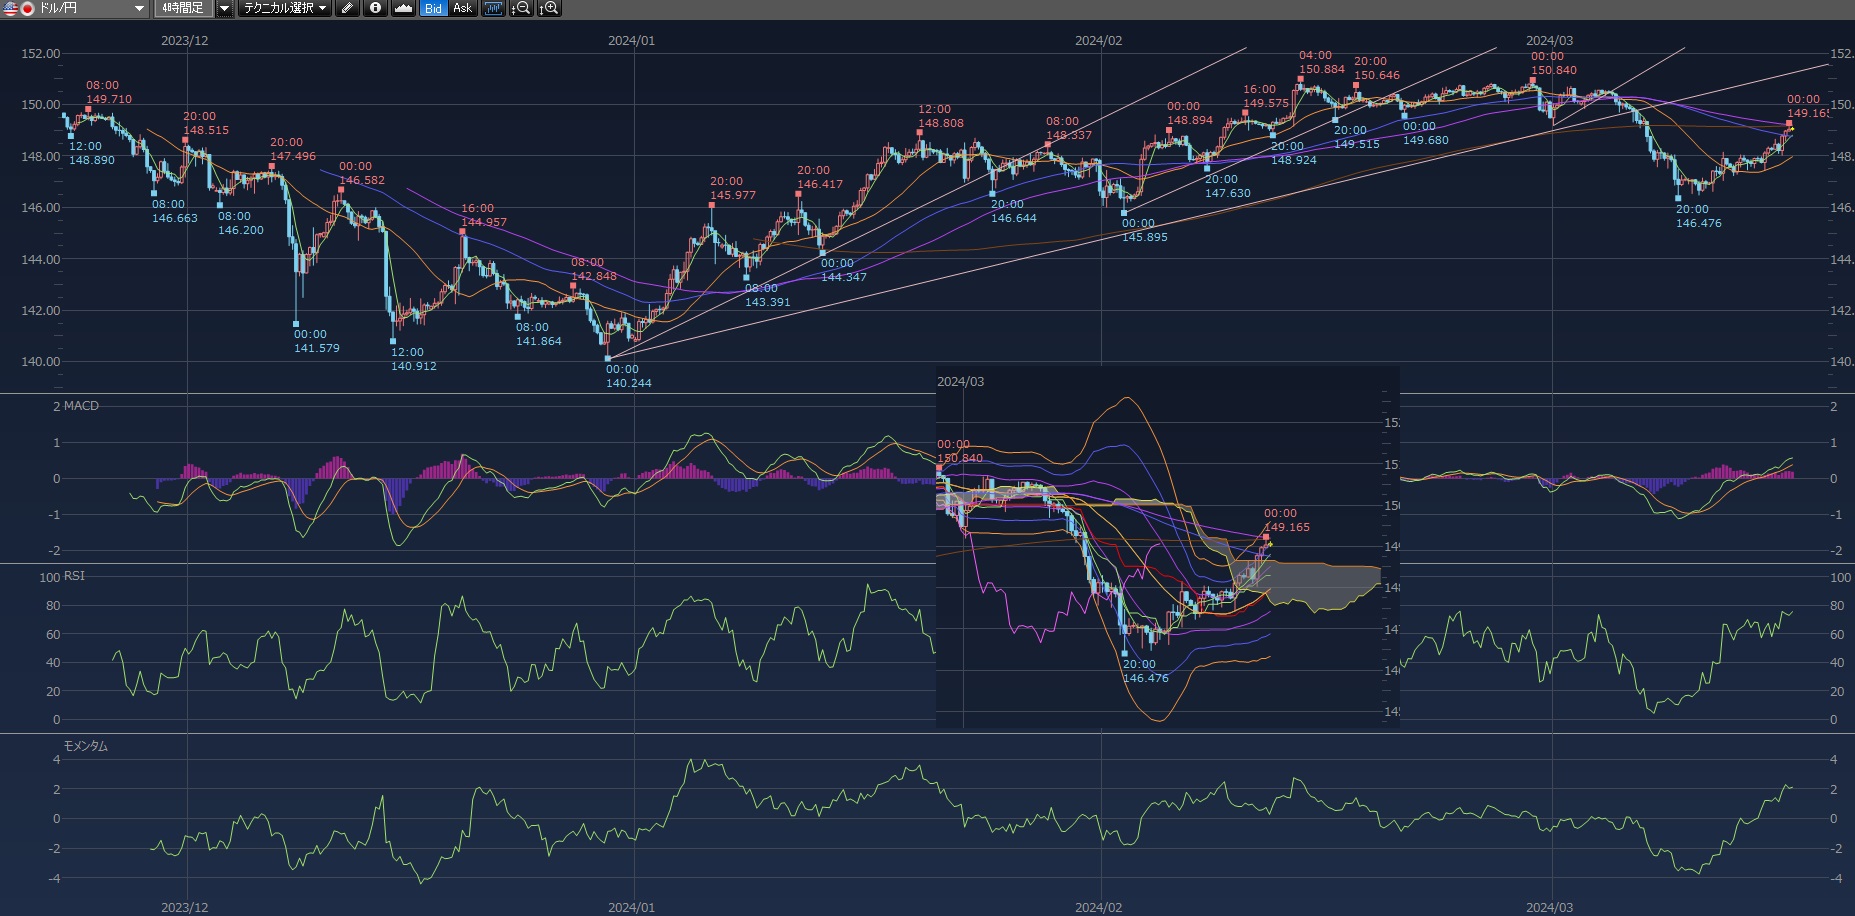This screenshot has height=916, width=1855.
Task: Open the テクニカル選択 menu
Action: (x=284, y=8)
